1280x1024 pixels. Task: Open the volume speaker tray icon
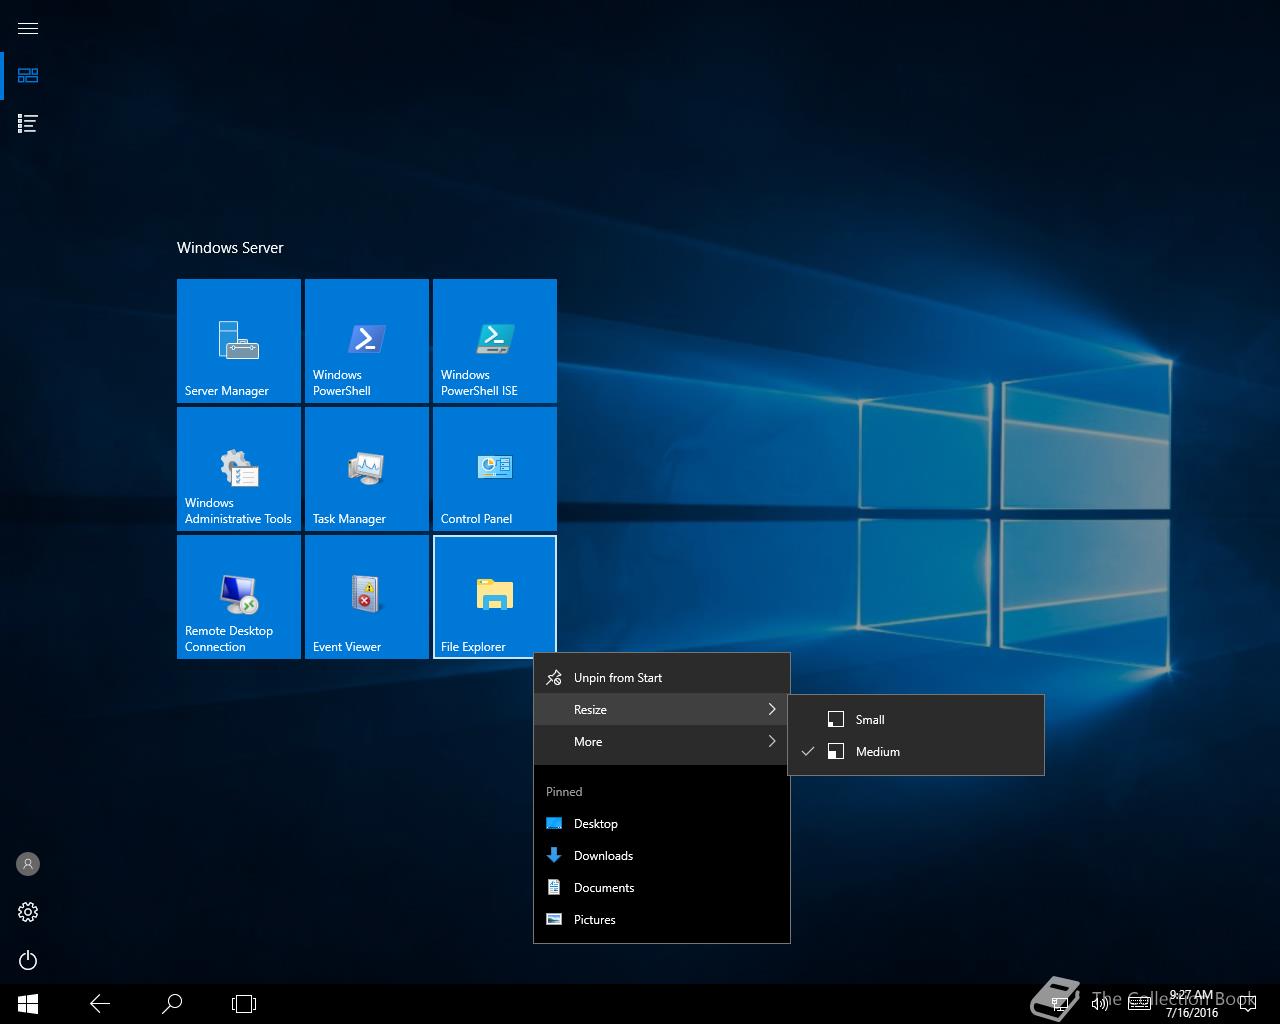(x=1099, y=1004)
